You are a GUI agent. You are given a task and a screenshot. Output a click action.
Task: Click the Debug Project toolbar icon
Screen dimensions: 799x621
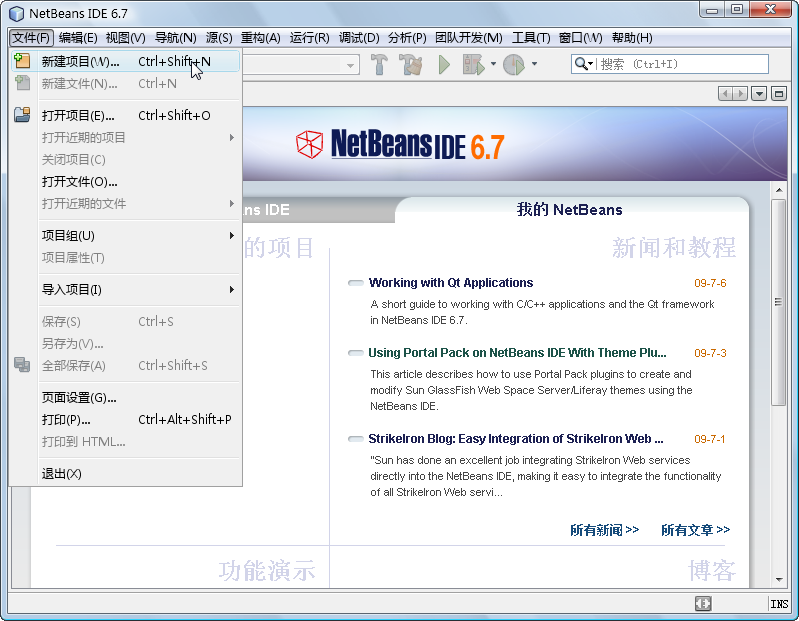[x=472, y=65]
